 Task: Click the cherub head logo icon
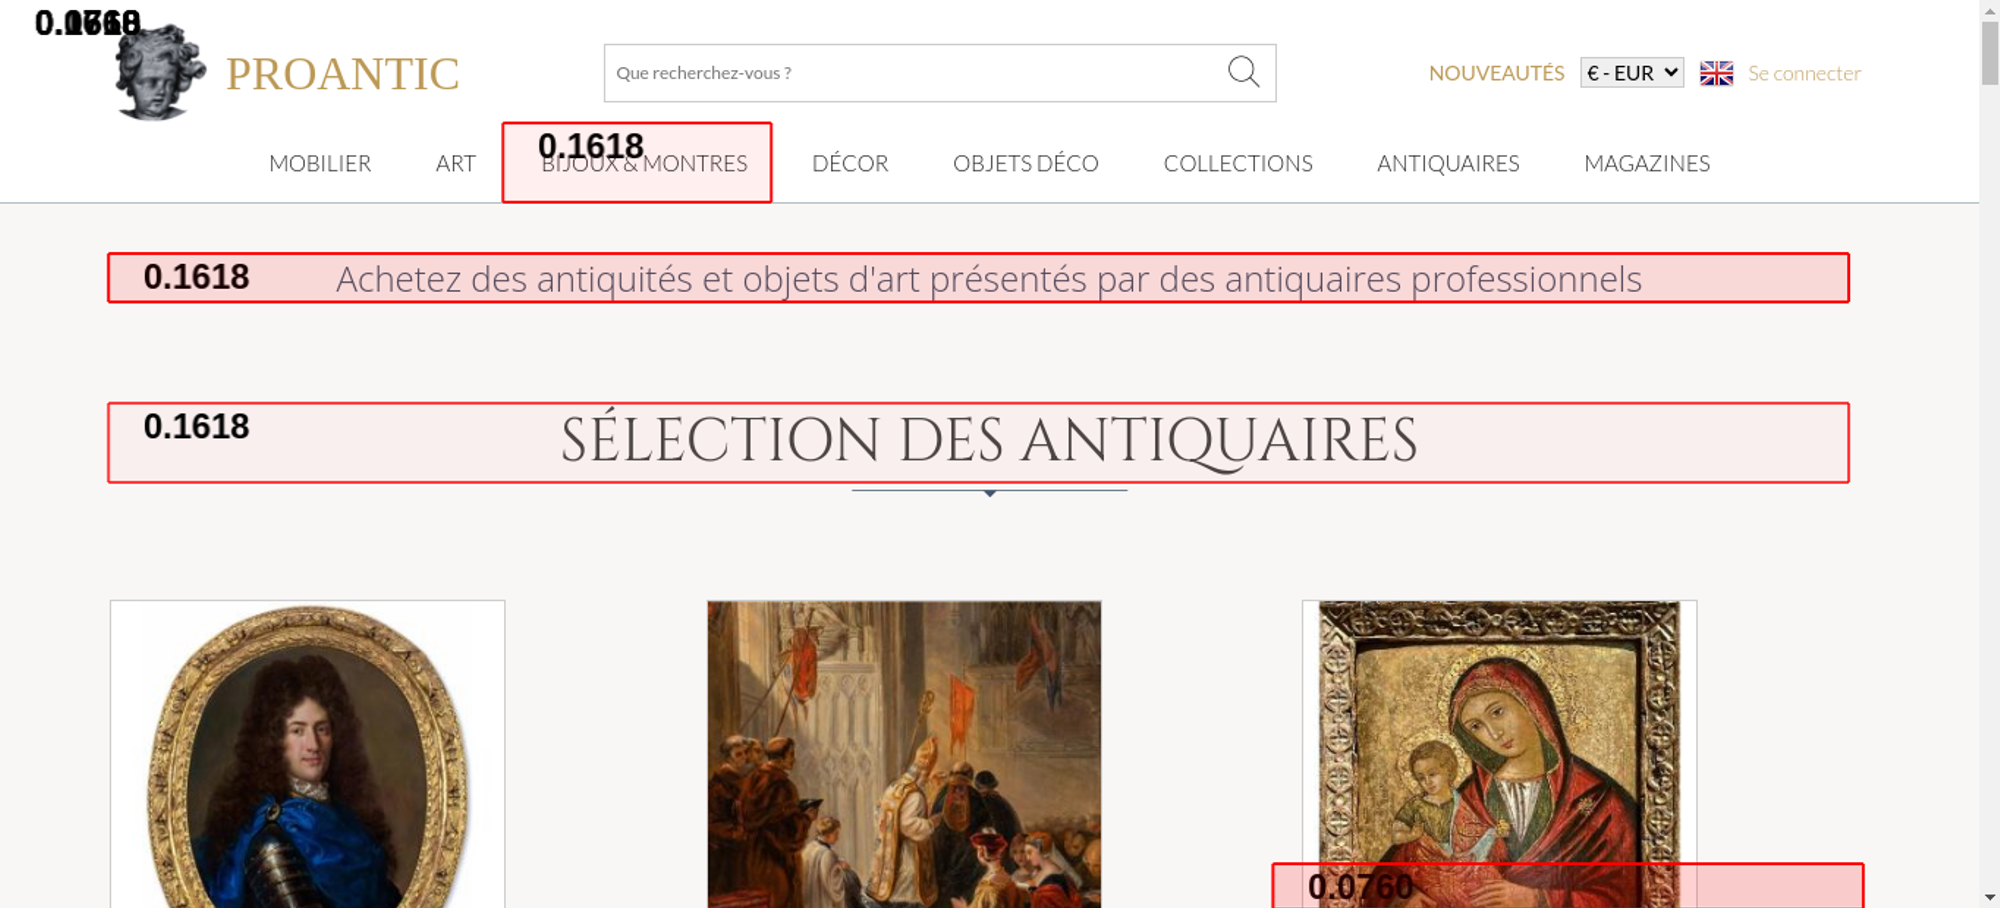[159, 74]
